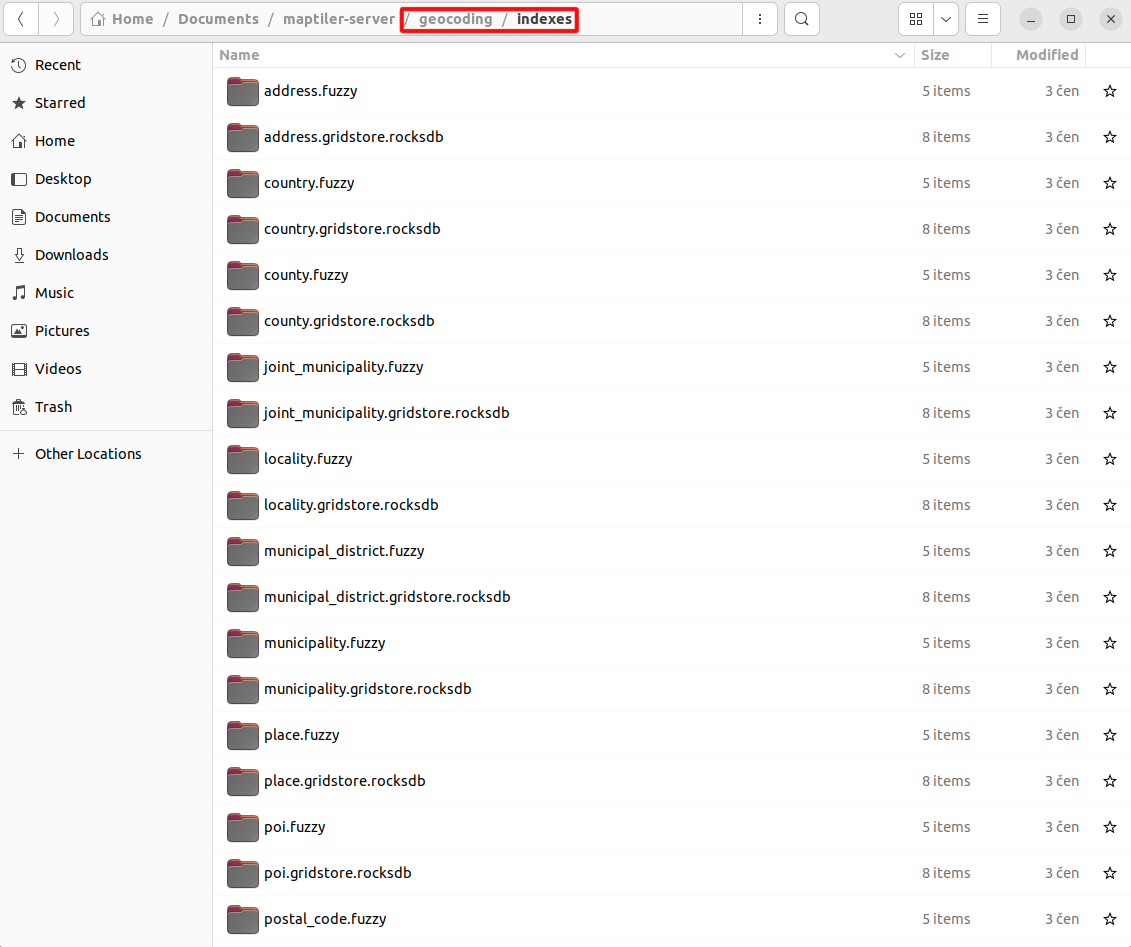1131x947 pixels.
Task: Select the postal_code.fuzzy folder name
Action: point(325,919)
